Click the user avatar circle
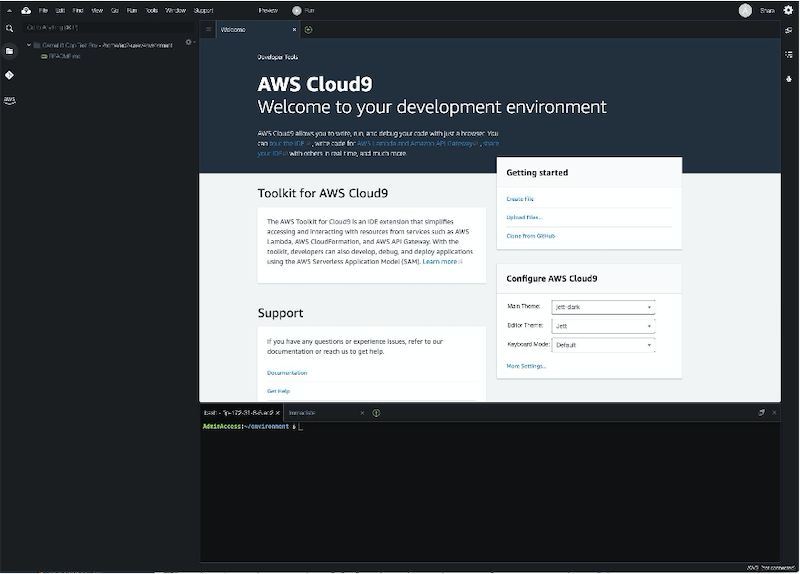 coord(745,10)
